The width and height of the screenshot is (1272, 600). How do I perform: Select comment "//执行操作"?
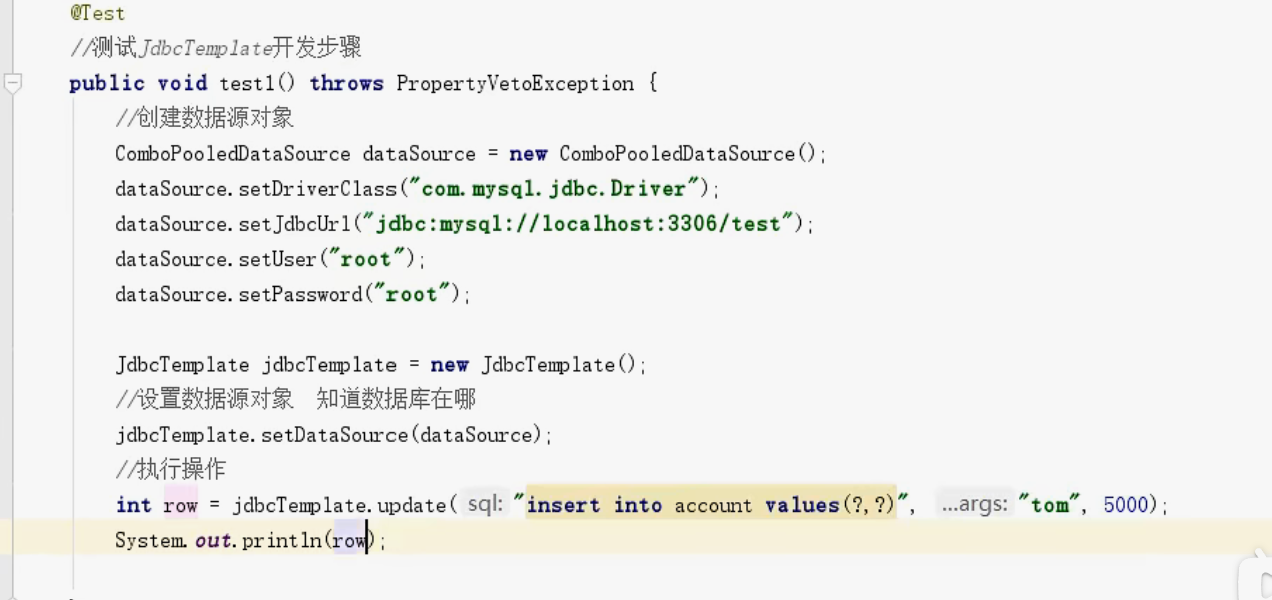tap(170, 470)
